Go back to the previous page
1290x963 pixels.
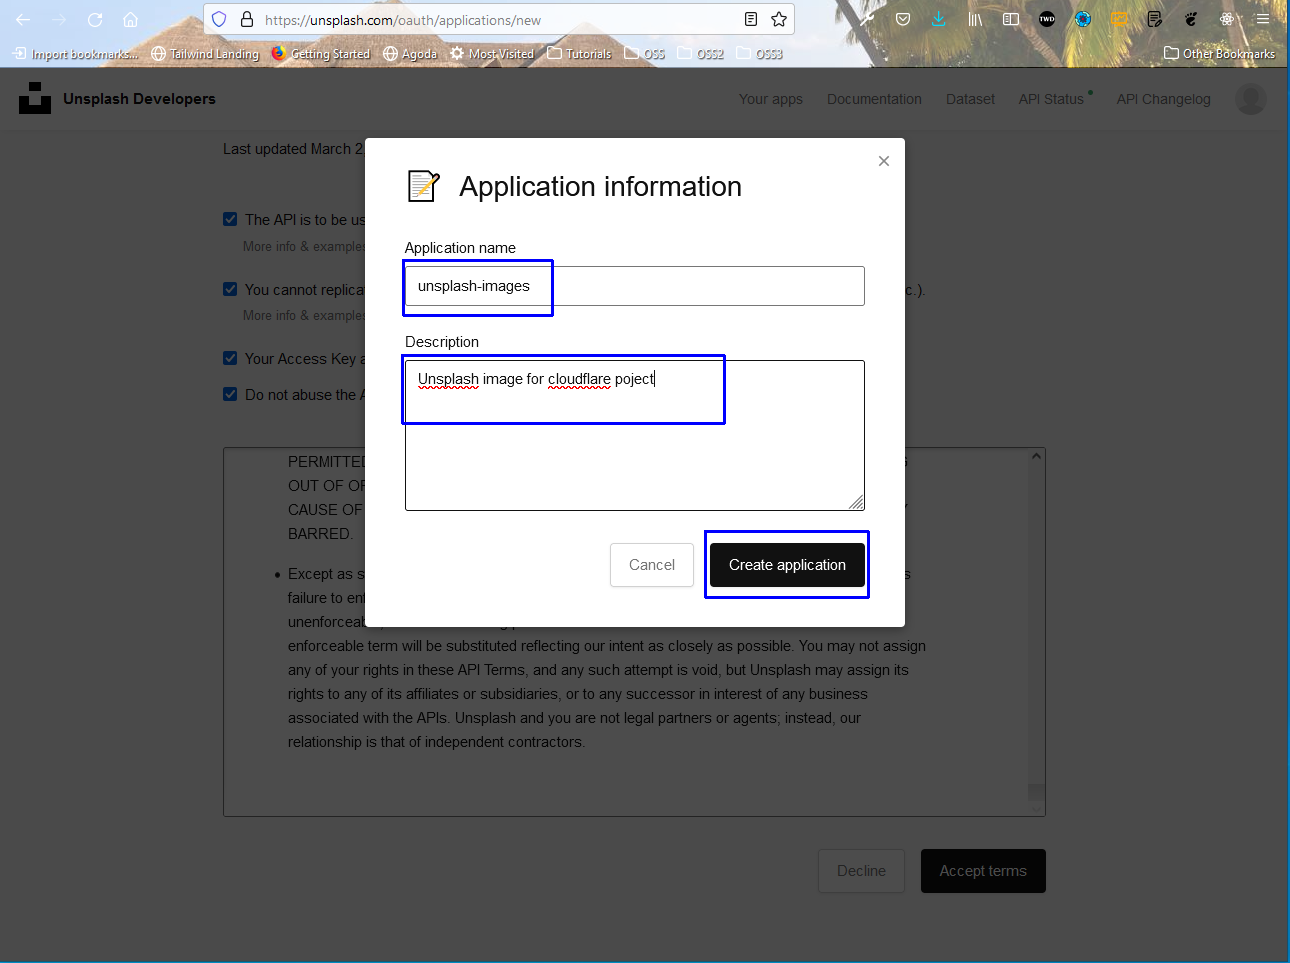pos(23,19)
